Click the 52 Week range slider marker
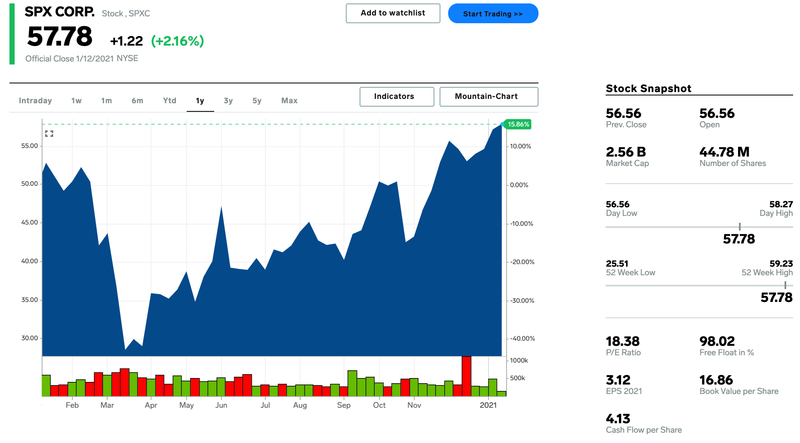800x443 pixels. pos(785,285)
